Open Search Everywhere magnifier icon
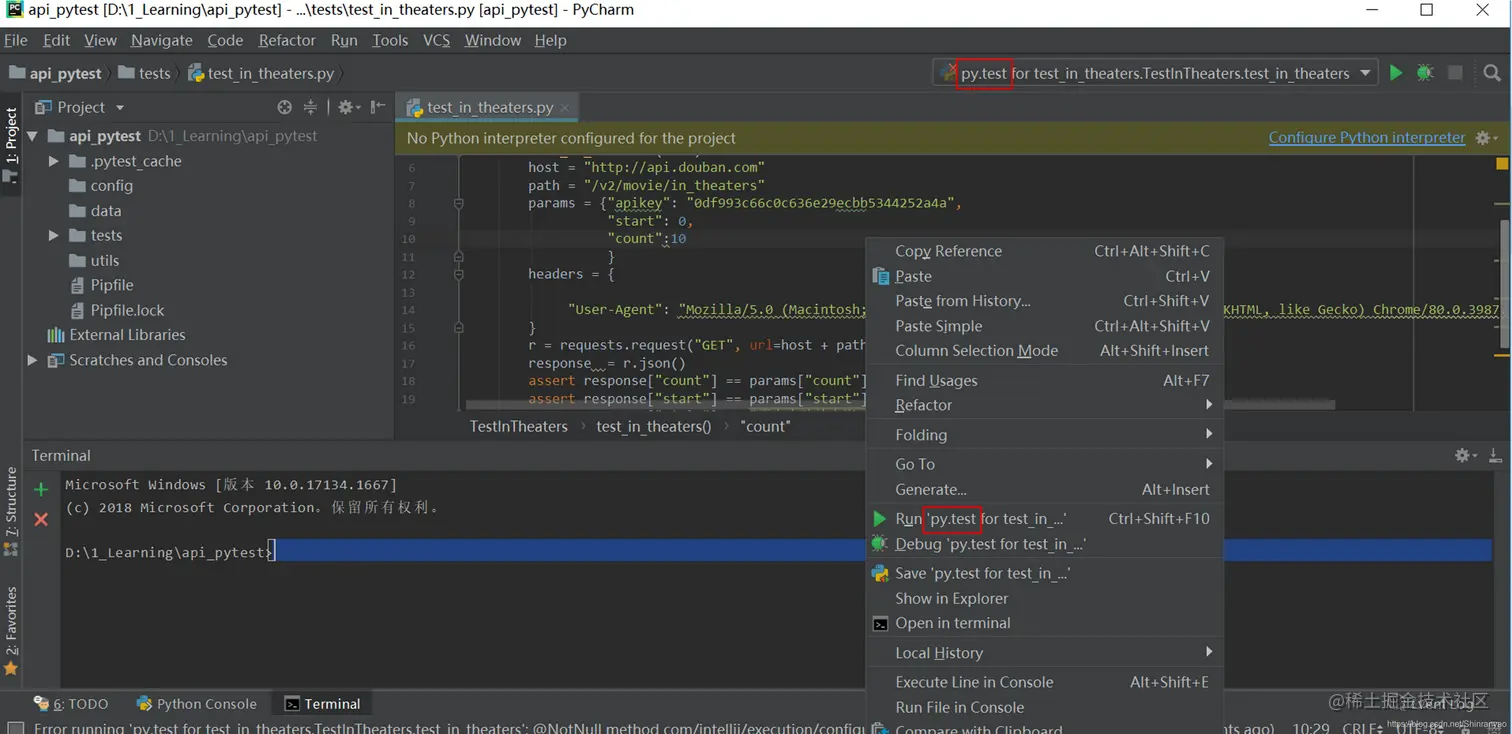Screen dimensions: 1512x734 (1492, 73)
